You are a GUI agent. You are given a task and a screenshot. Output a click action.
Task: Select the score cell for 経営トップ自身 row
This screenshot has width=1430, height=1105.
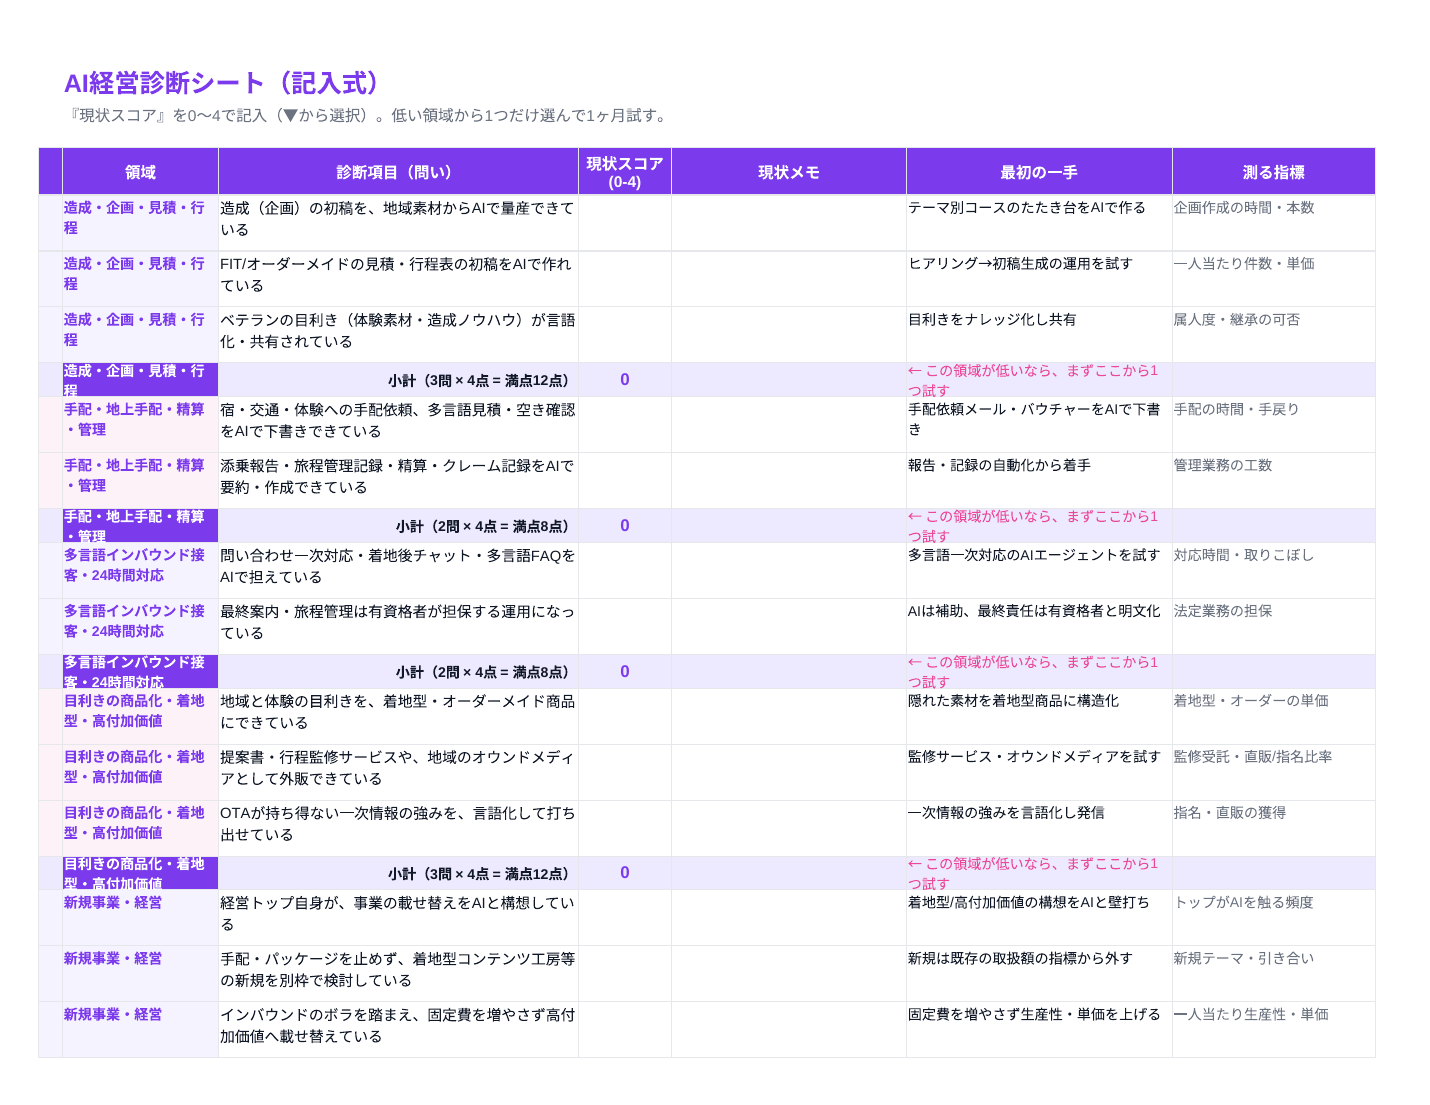625,917
